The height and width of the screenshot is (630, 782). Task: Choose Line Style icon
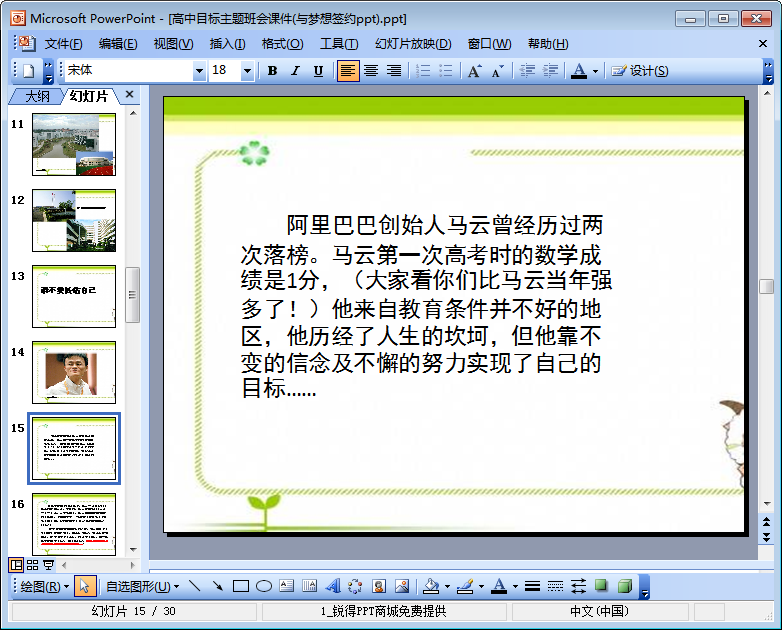click(532, 586)
